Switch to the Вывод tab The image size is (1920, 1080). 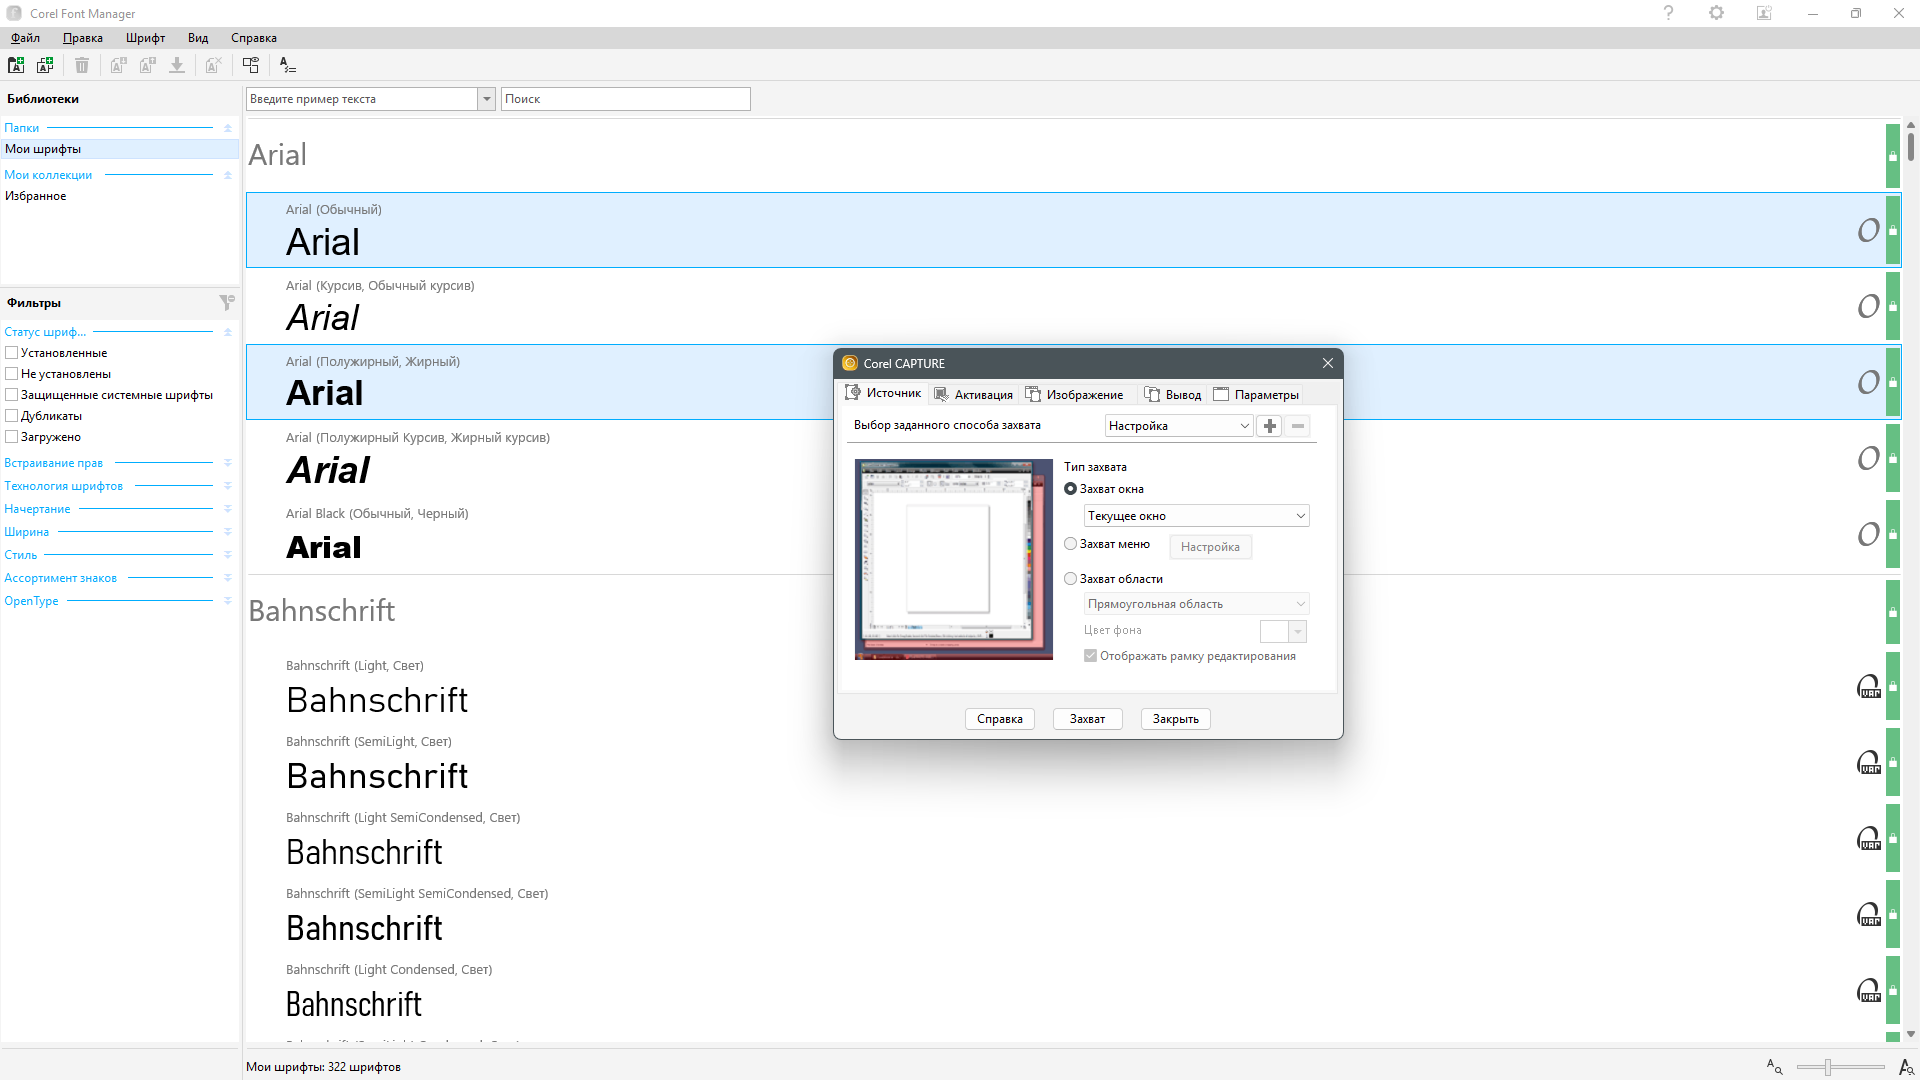coord(1173,395)
